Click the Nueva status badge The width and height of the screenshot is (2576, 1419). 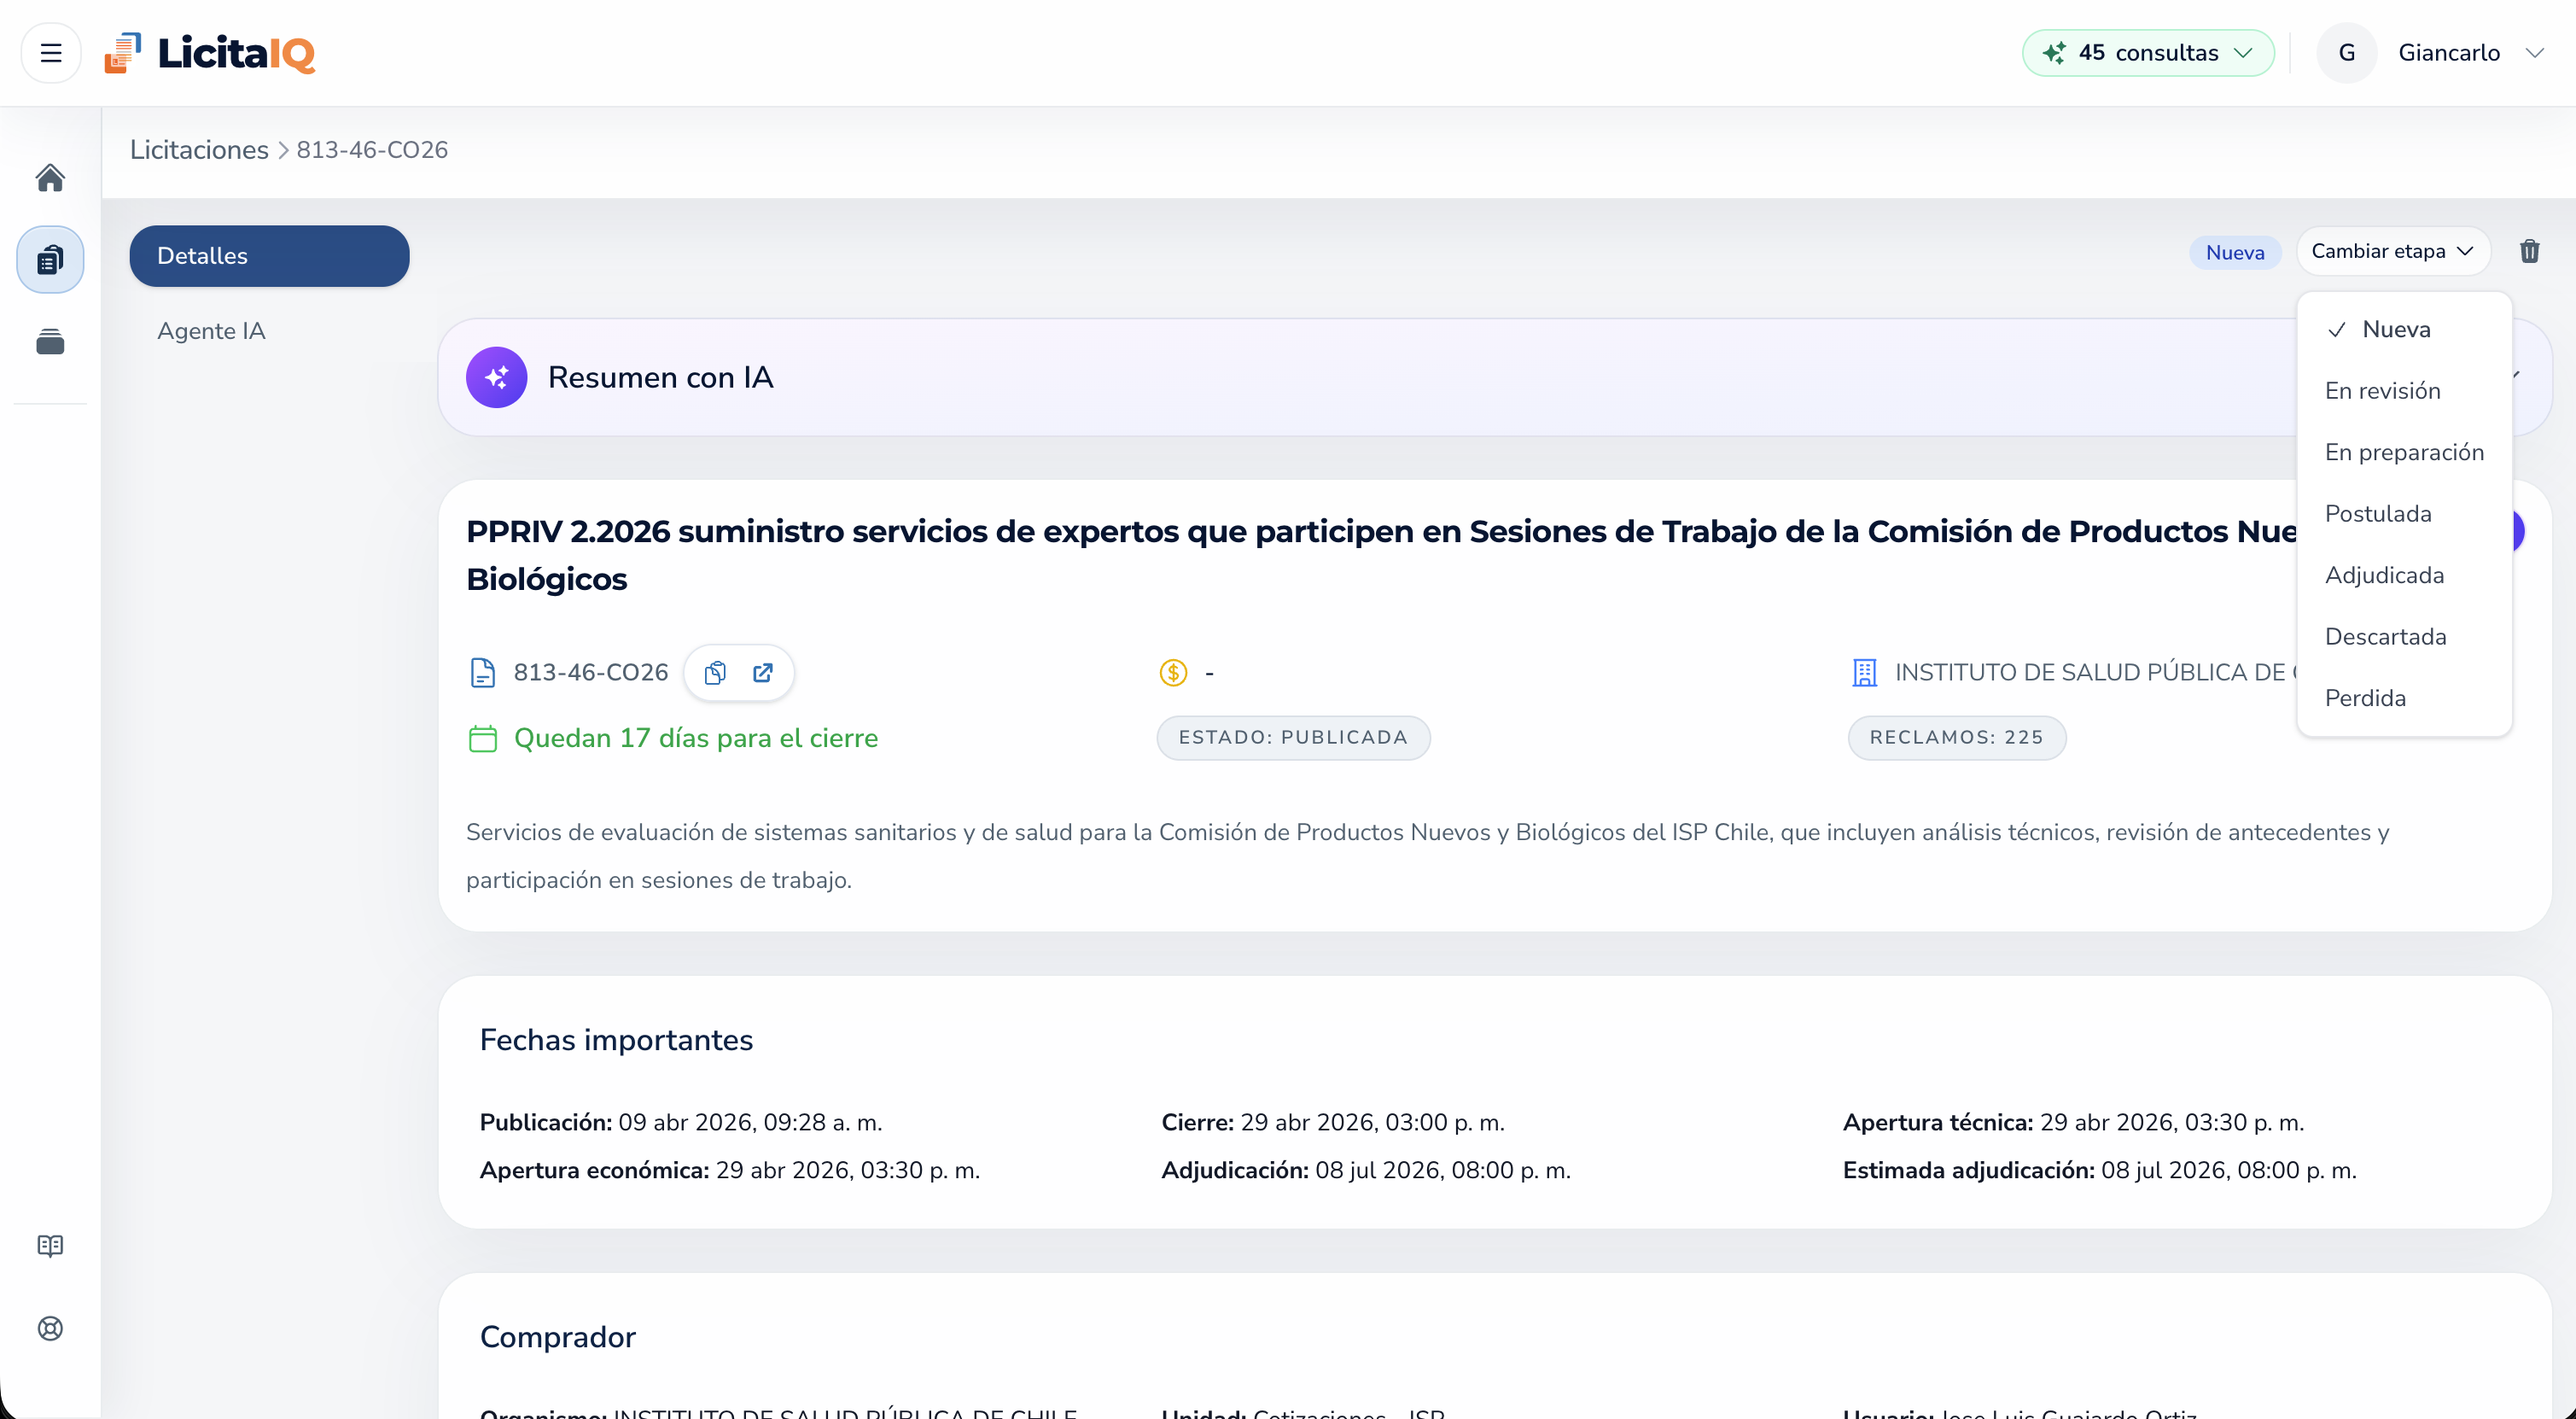point(2234,252)
